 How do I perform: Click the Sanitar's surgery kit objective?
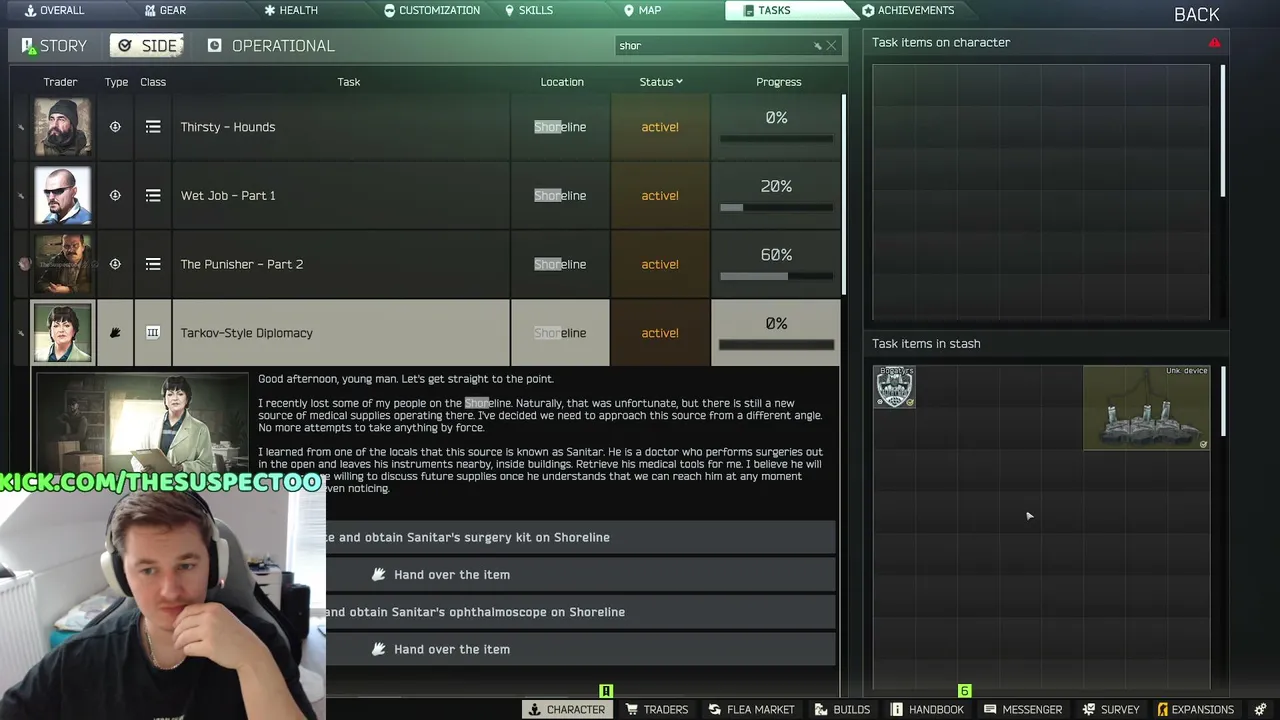click(580, 537)
